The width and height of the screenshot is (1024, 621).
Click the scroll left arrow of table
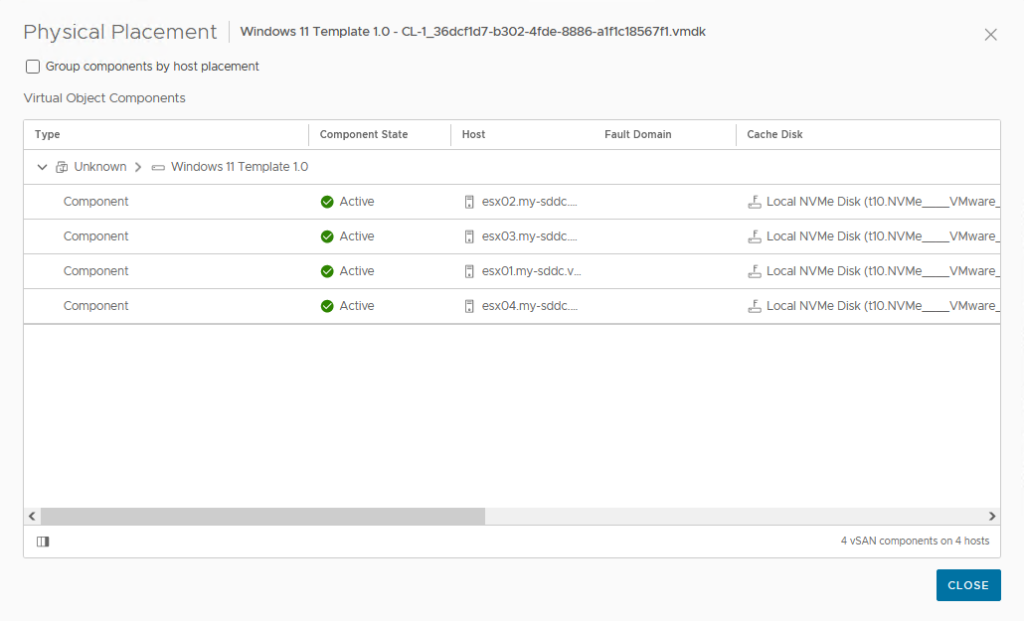tap(32, 517)
